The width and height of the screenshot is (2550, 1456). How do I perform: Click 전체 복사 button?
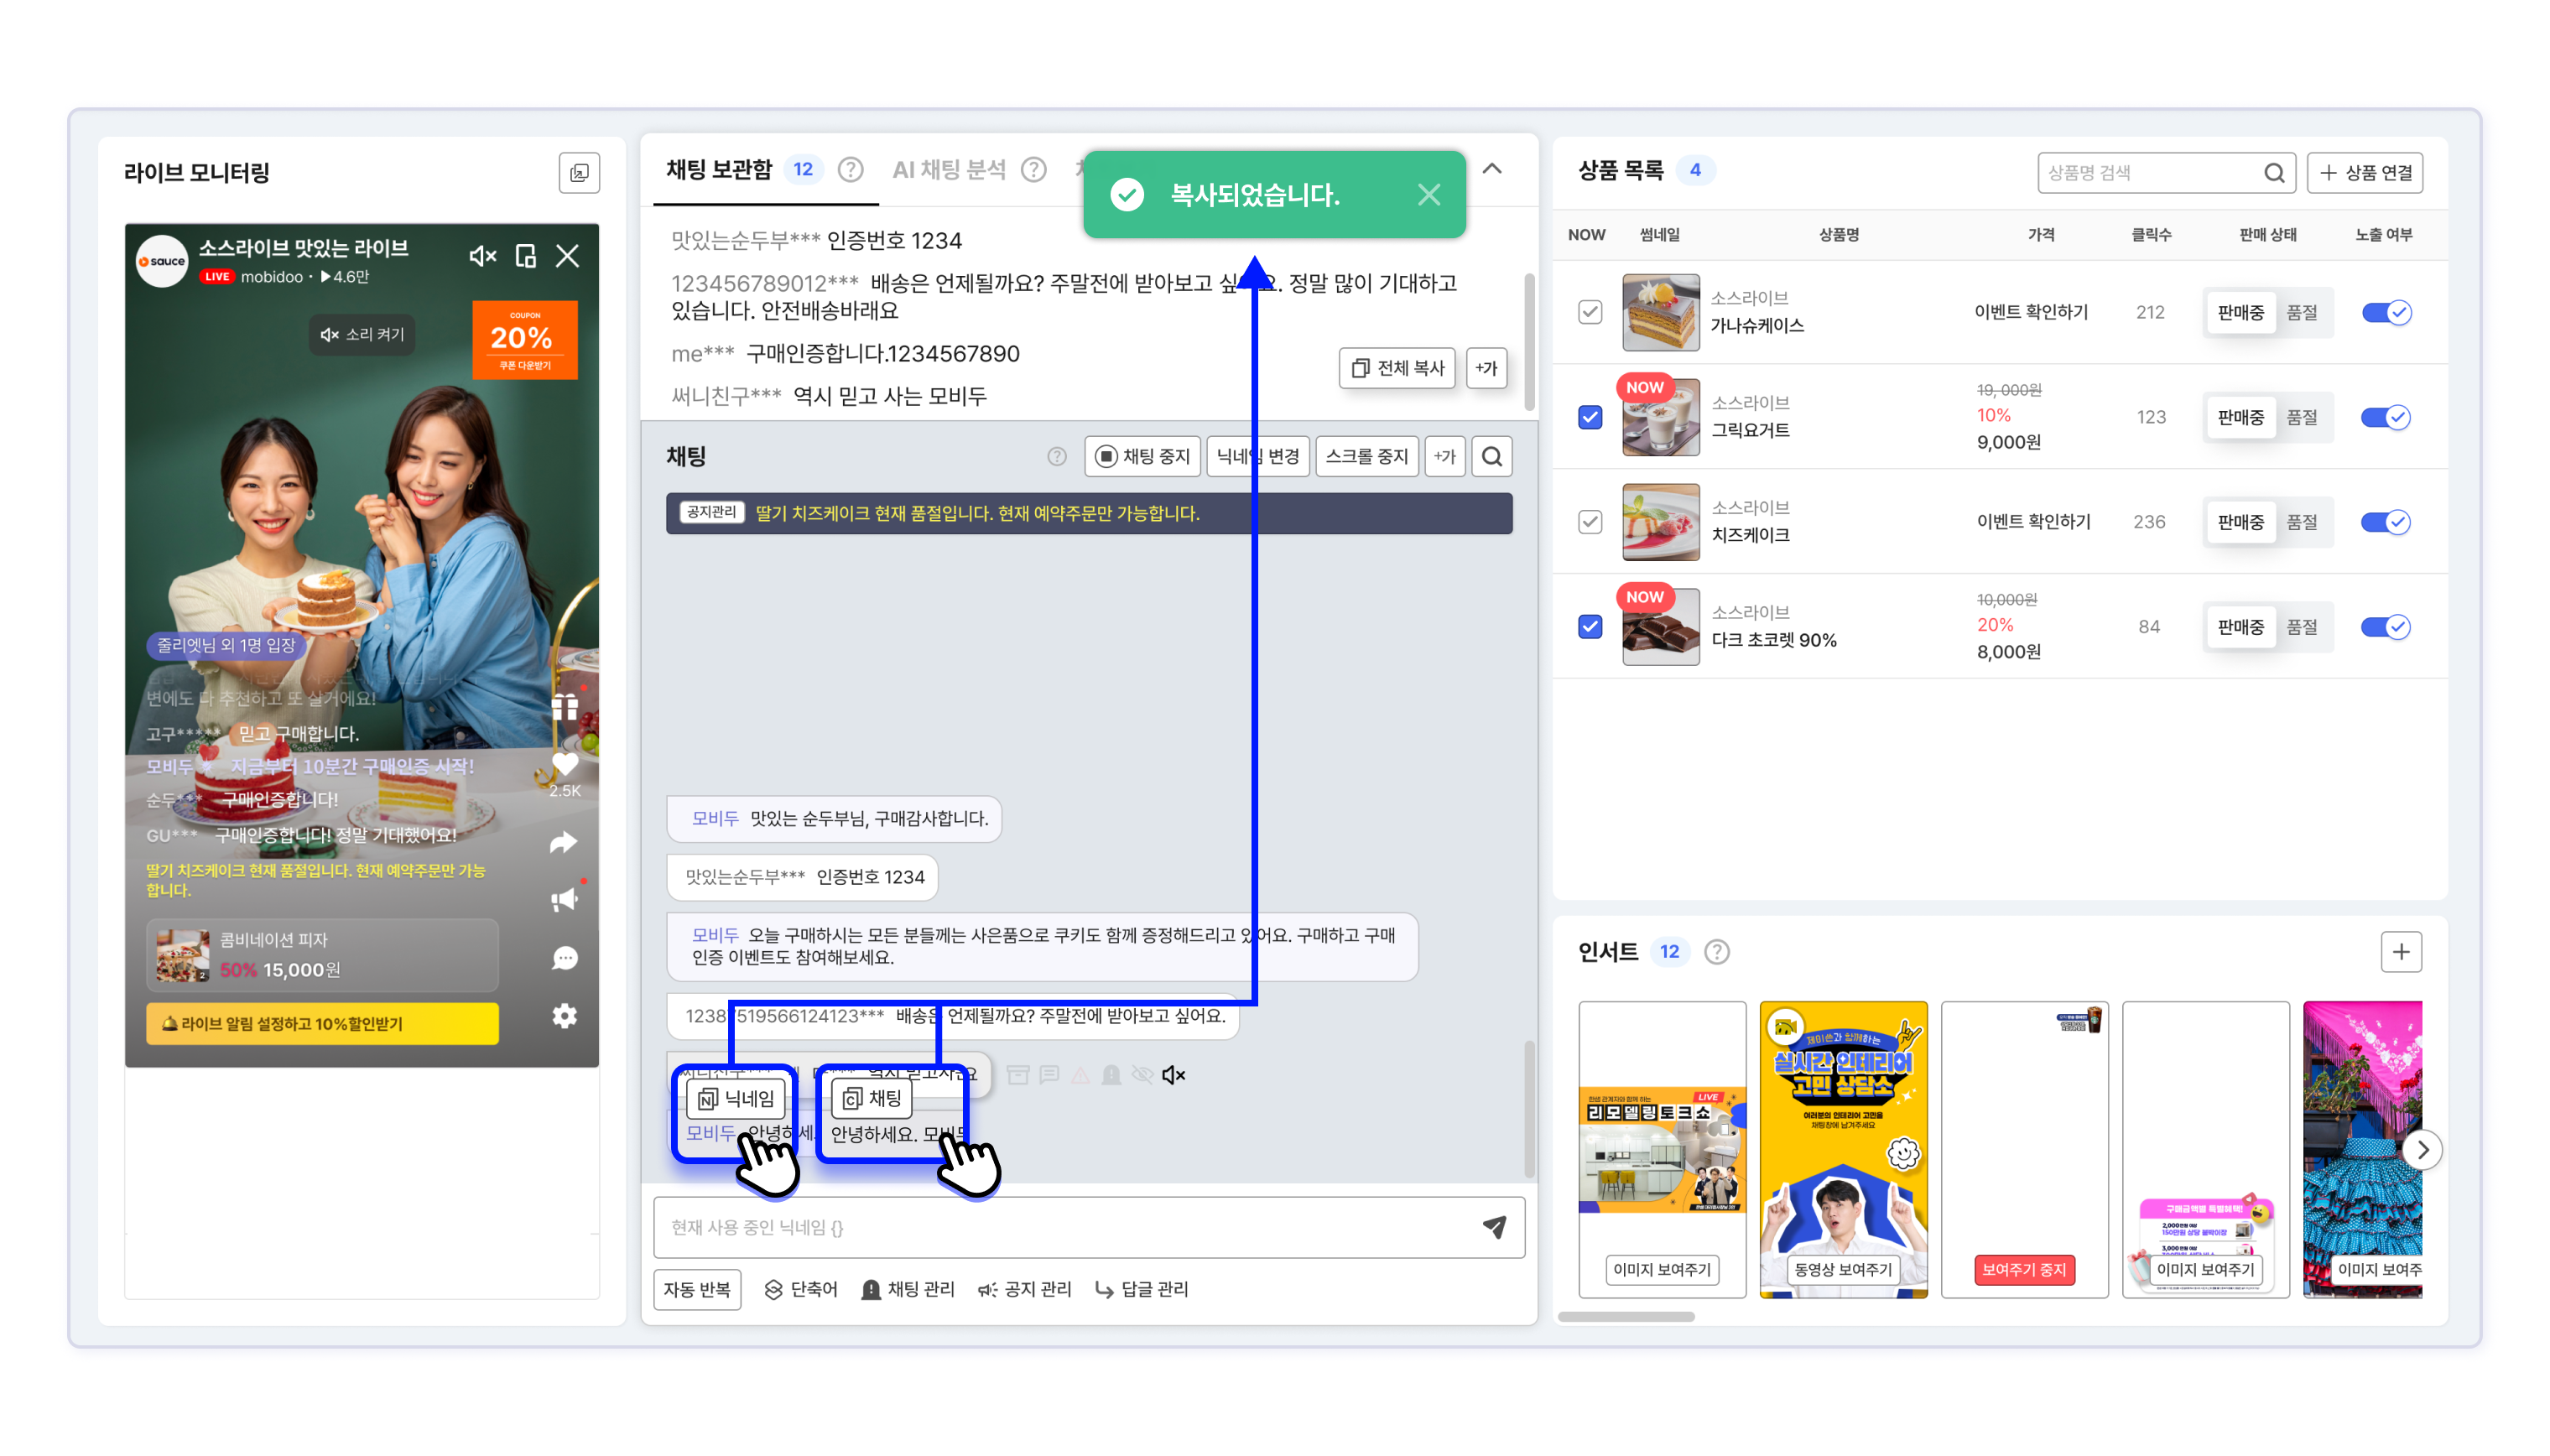pos(1396,368)
